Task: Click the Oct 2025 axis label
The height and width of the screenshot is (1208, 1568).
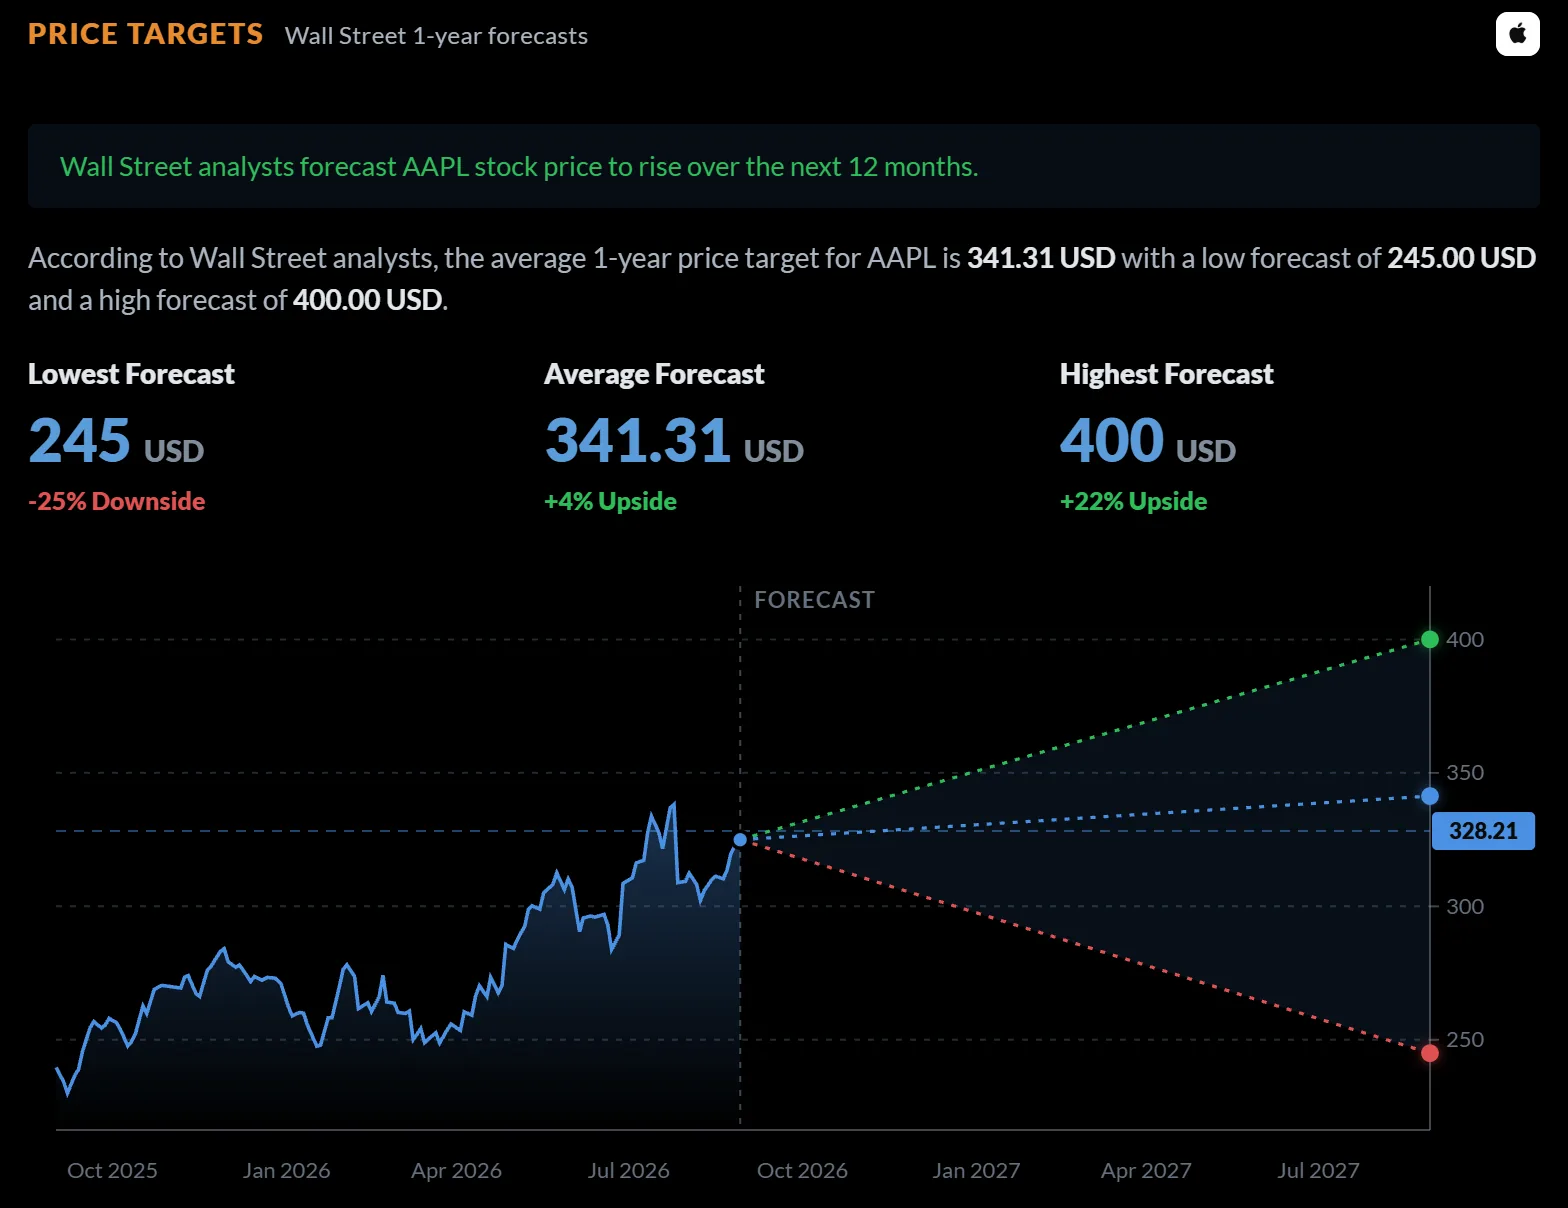Action: coord(112,1170)
